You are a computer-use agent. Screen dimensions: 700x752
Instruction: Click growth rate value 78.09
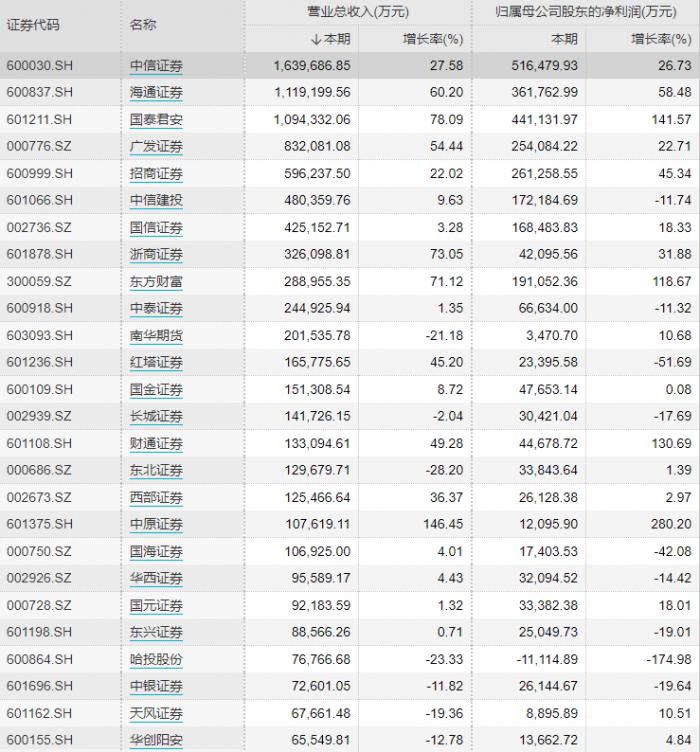446,119
